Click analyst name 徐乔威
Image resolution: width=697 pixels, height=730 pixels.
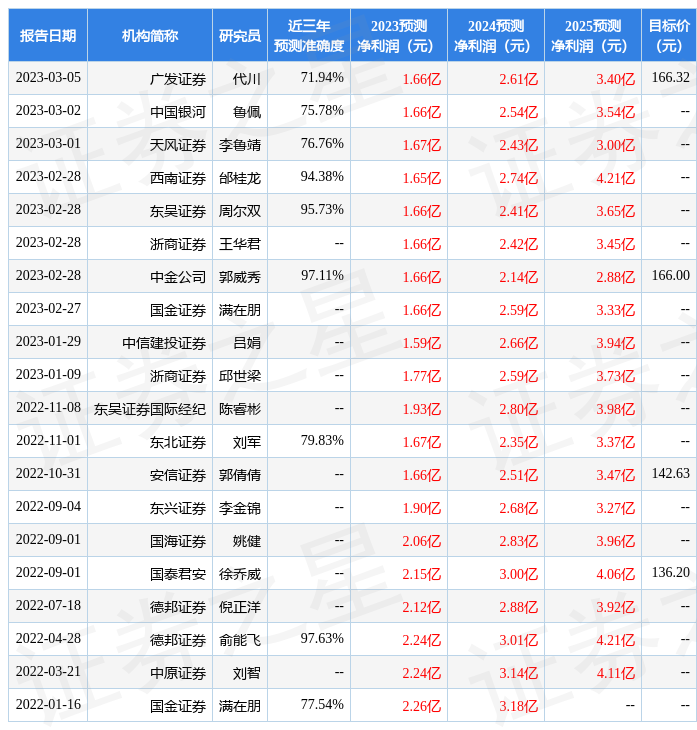coord(240,575)
